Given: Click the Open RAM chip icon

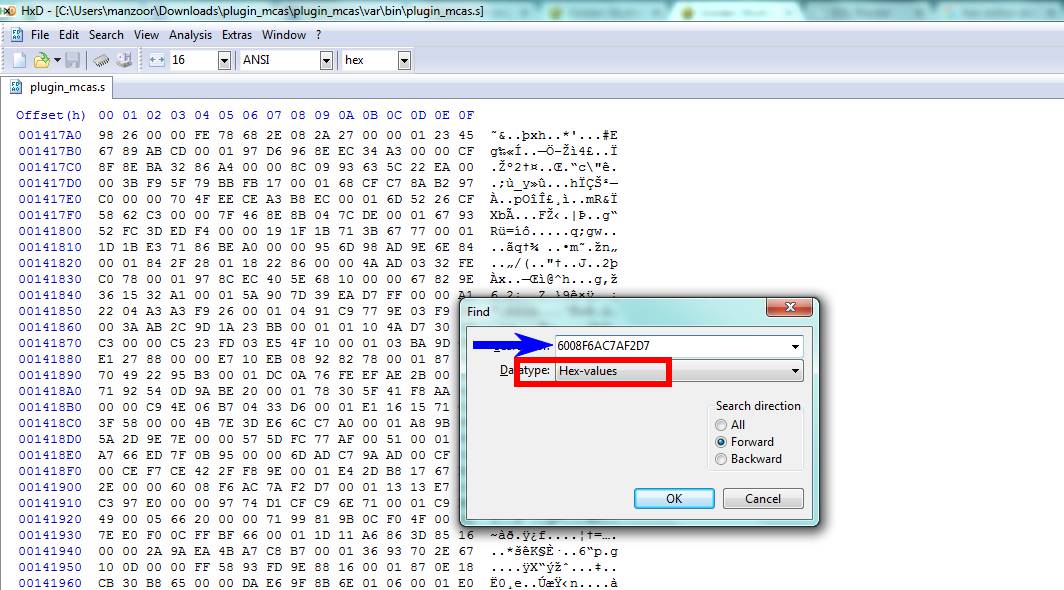Looking at the screenshot, I should (101, 61).
